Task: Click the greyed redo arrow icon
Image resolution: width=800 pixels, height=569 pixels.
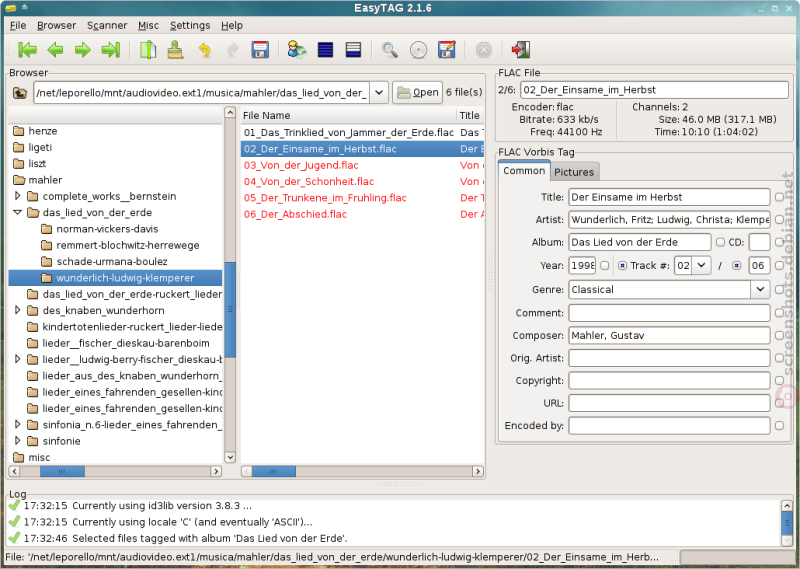Action: pos(233,50)
